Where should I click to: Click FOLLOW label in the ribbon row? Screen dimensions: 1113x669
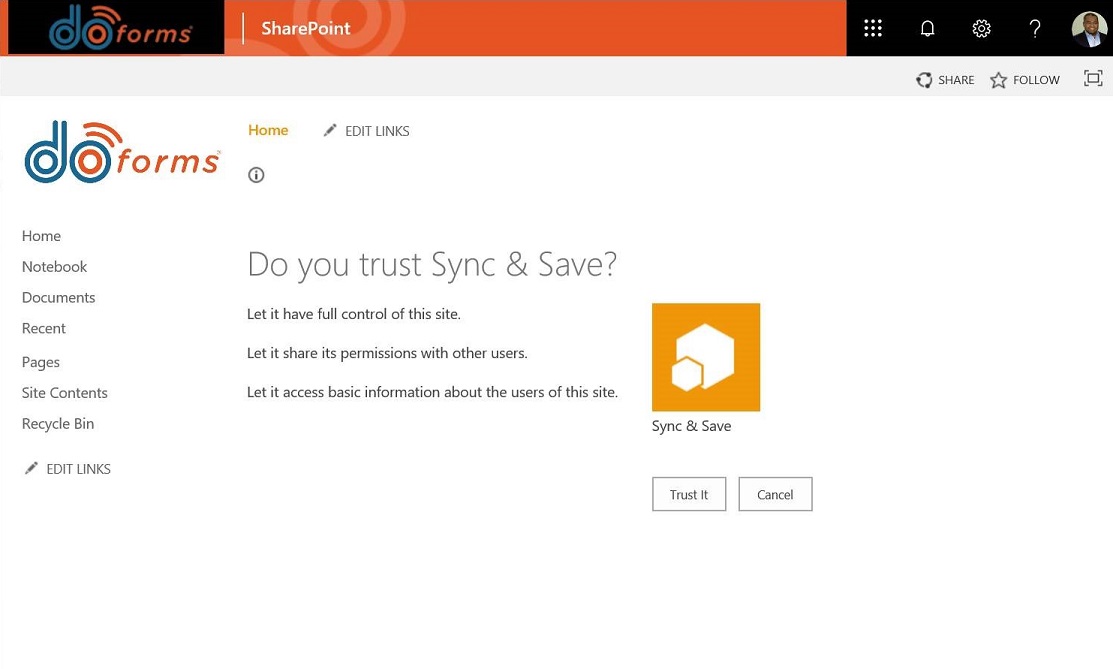[1036, 80]
